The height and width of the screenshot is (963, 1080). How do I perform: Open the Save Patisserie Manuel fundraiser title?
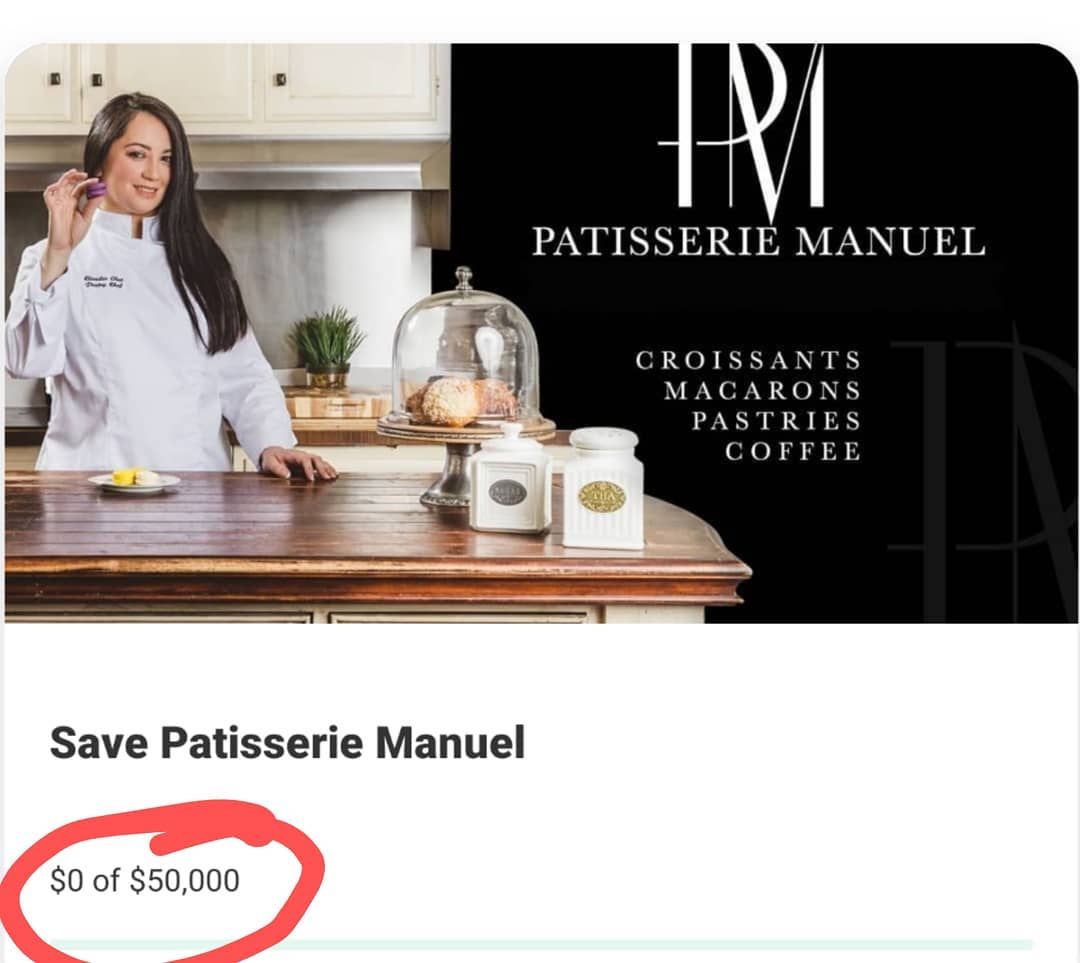click(x=287, y=743)
